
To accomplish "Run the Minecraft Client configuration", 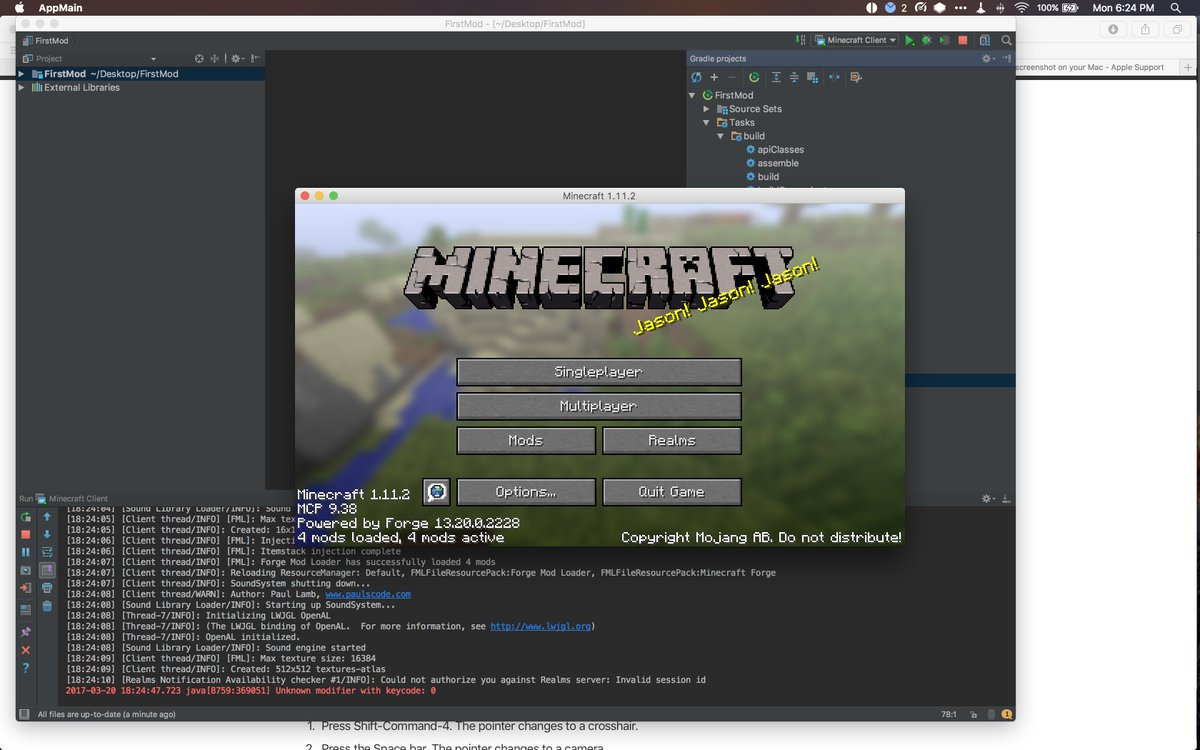I will pos(909,40).
